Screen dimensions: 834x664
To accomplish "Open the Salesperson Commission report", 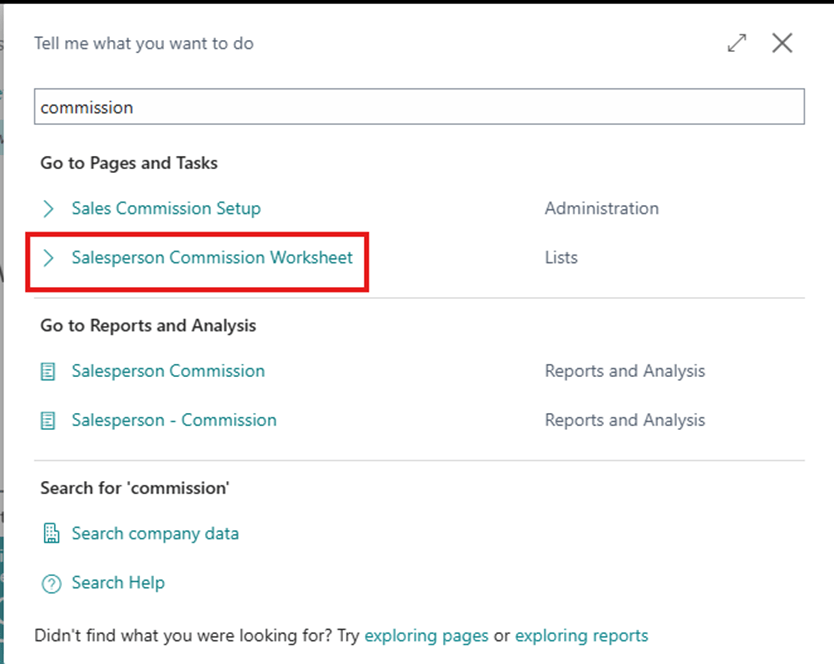I will click(168, 371).
